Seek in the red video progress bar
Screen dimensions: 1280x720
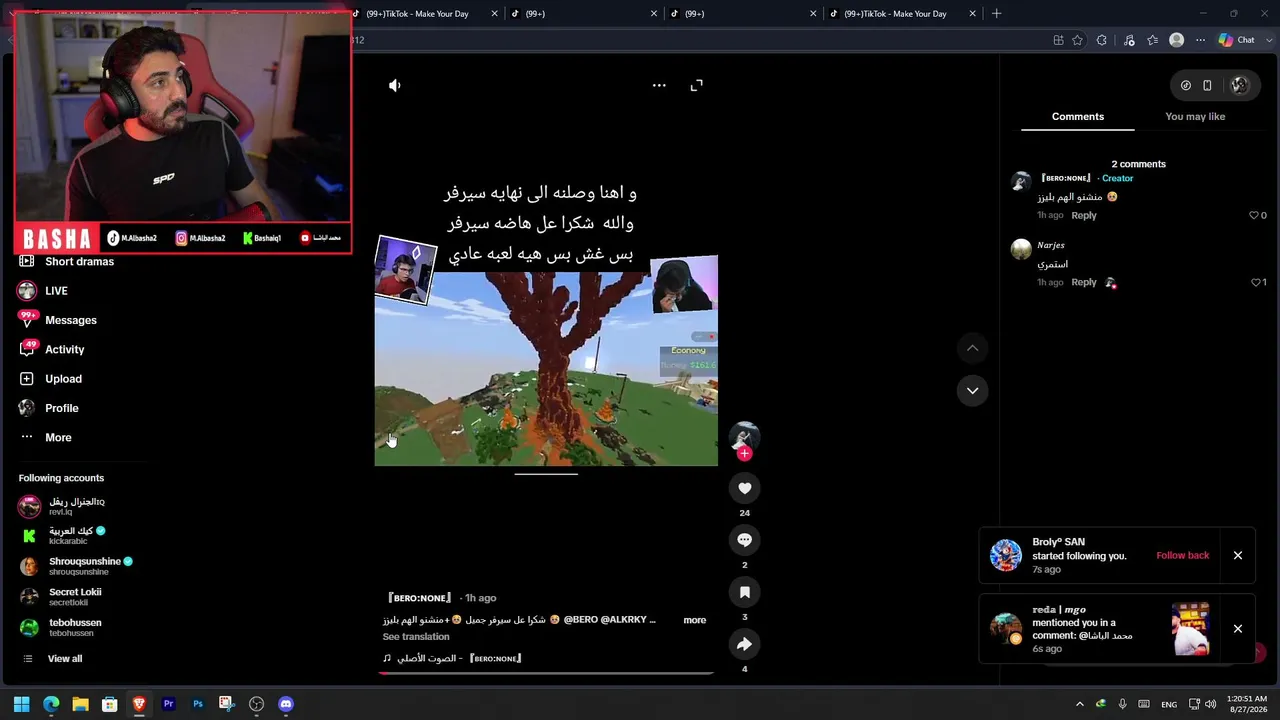click(546, 673)
